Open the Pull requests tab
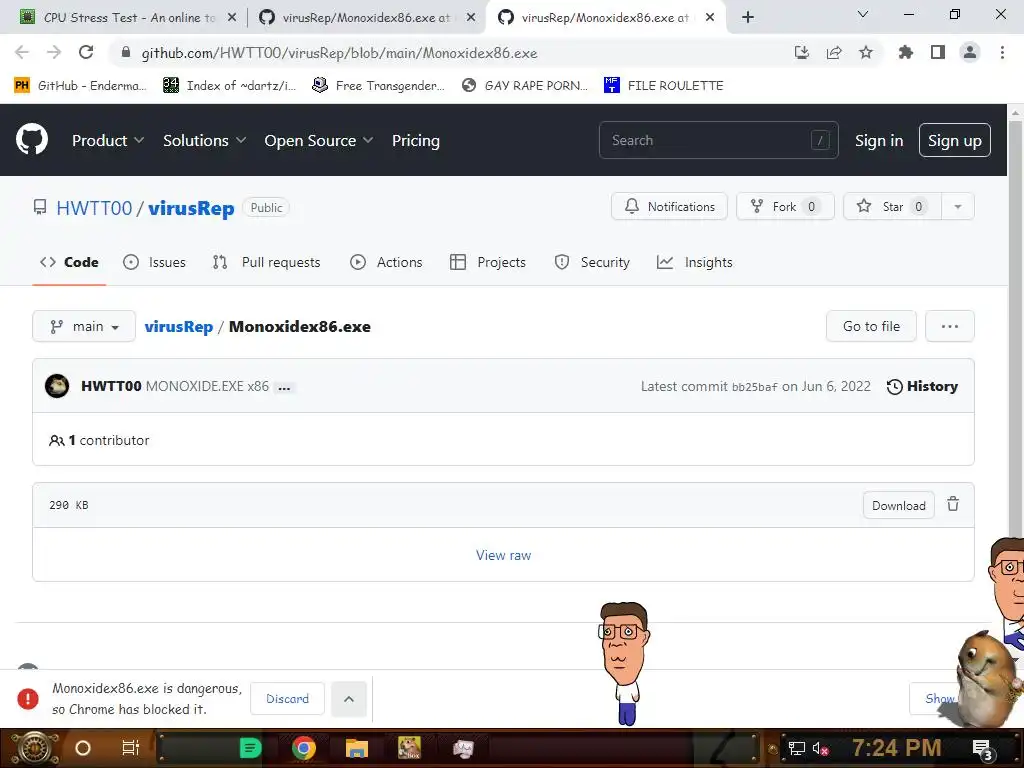Viewport: 1024px width, 768px height. (266, 262)
